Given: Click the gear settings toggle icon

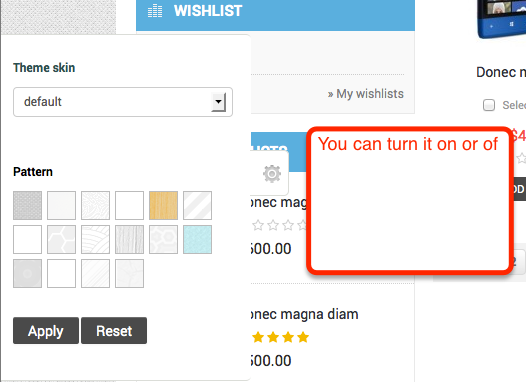Looking at the screenshot, I should pyautogui.click(x=271, y=173).
